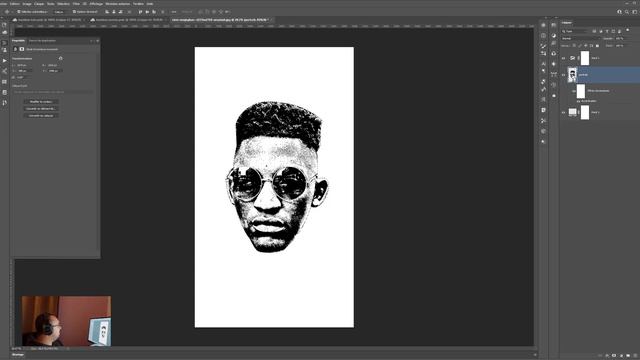Collapse the Properties panel double-arrow icon
The width and height of the screenshot is (640, 360).
(x=91, y=40)
